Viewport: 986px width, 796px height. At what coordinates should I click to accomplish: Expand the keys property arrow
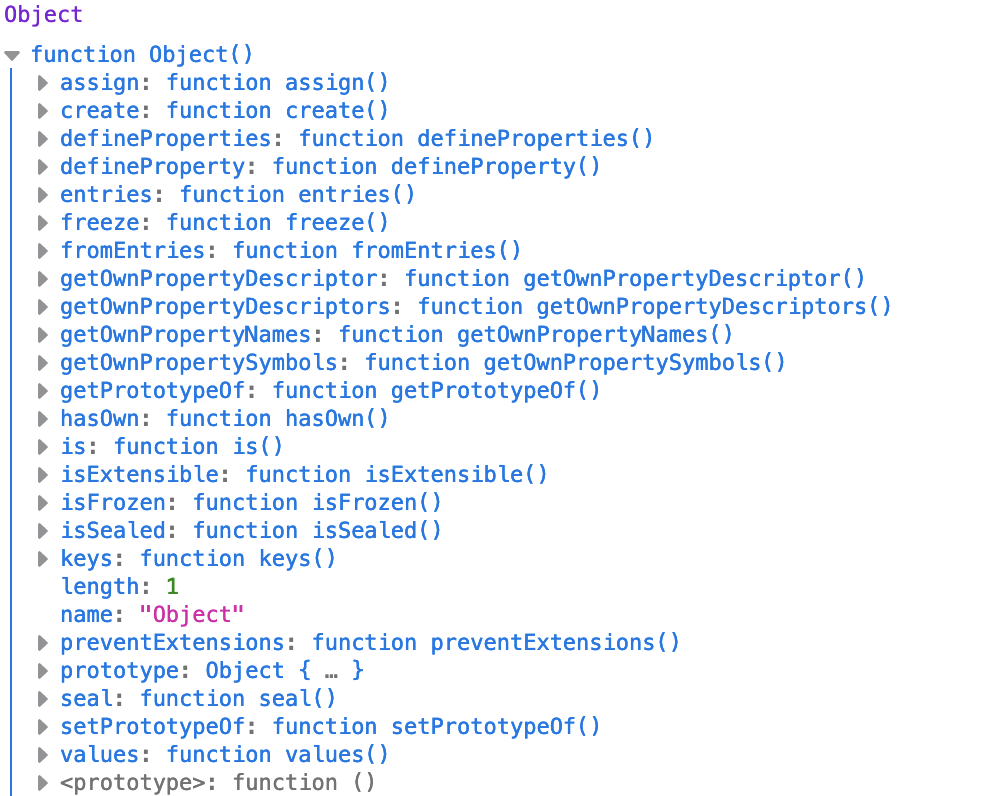click(43, 559)
